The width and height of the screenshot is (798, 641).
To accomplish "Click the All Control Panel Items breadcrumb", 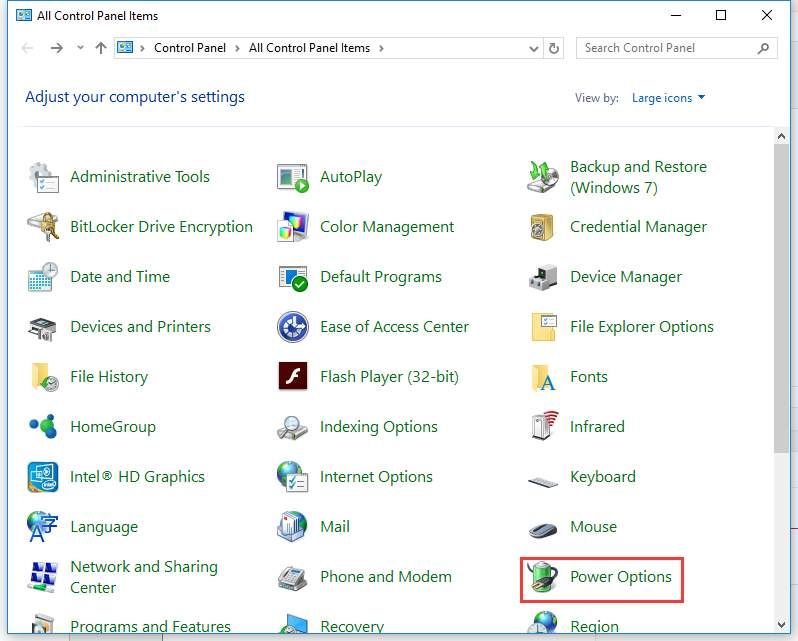I will point(309,48).
